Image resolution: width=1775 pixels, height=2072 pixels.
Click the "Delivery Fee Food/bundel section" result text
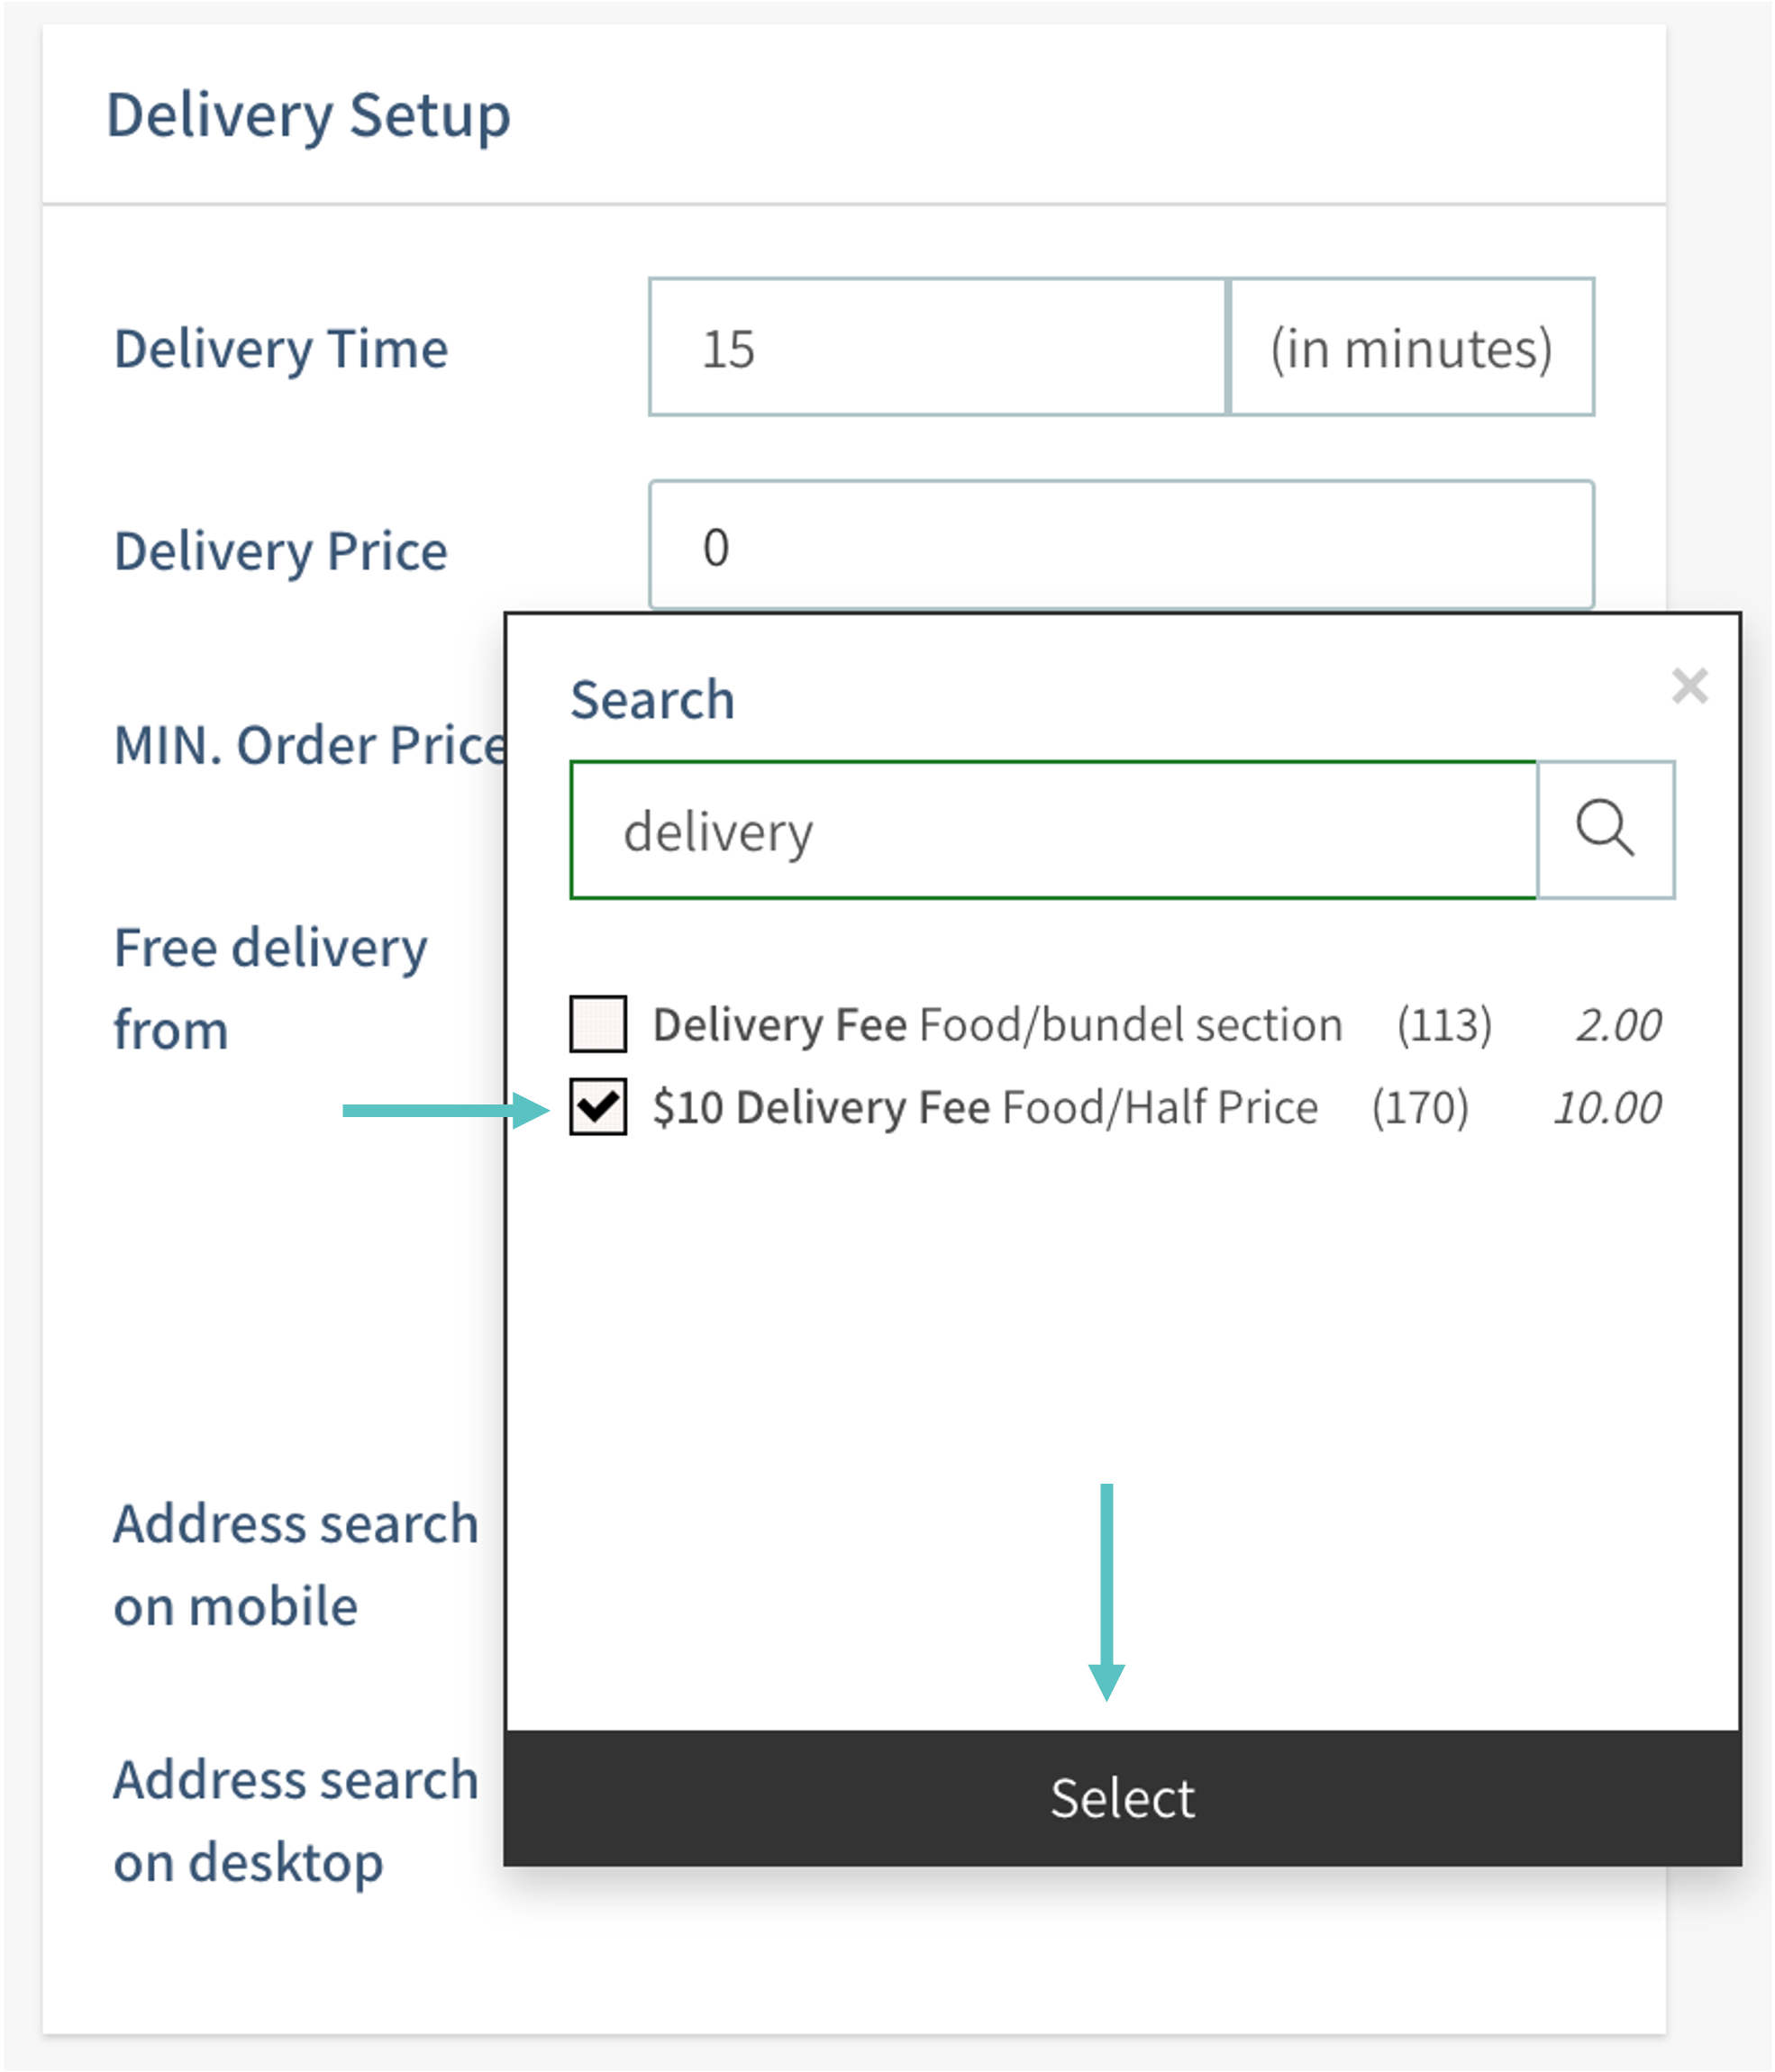[x=997, y=1025]
